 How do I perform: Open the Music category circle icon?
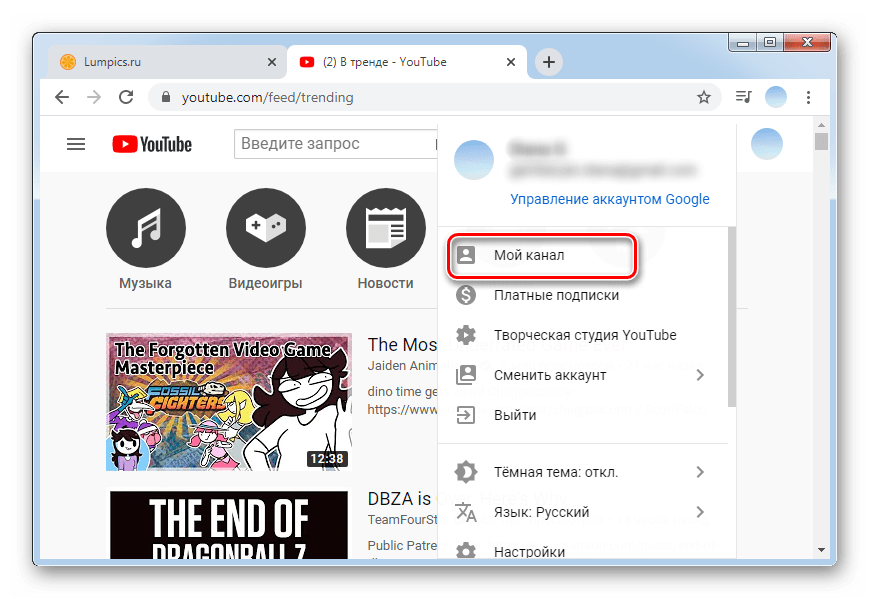coord(146,228)
